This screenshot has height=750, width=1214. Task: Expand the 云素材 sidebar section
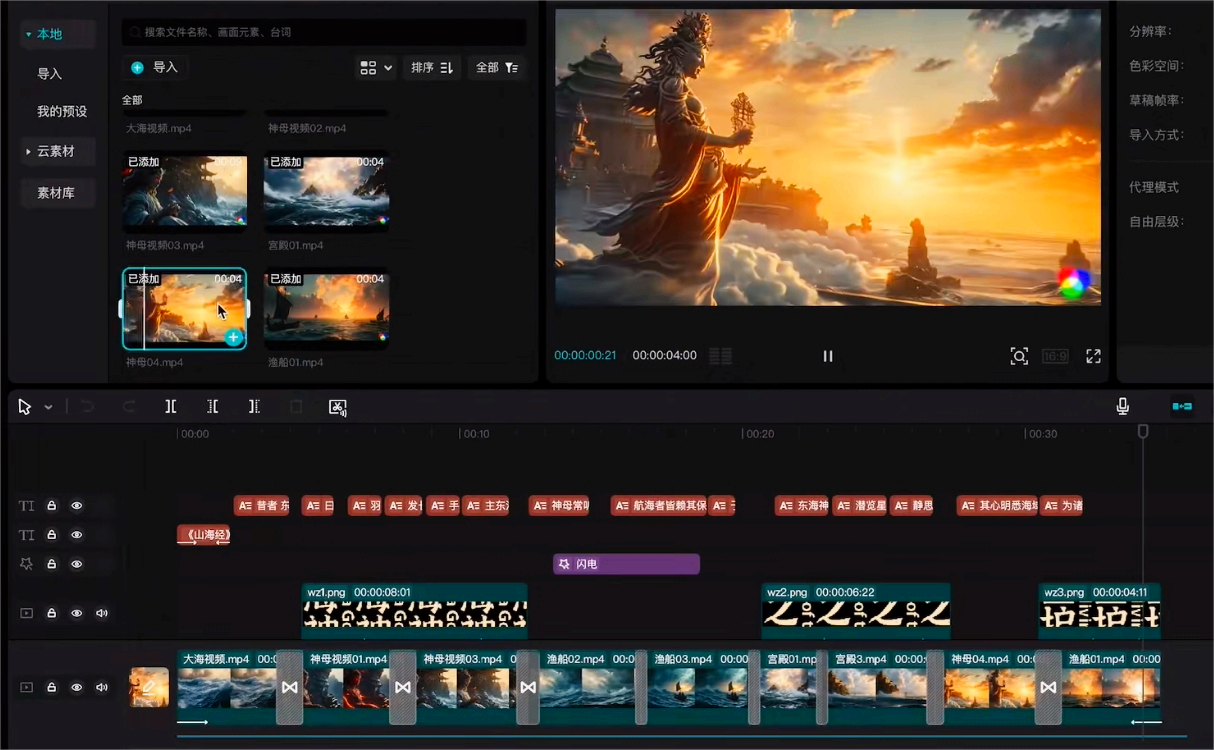(x=56, y=151)
